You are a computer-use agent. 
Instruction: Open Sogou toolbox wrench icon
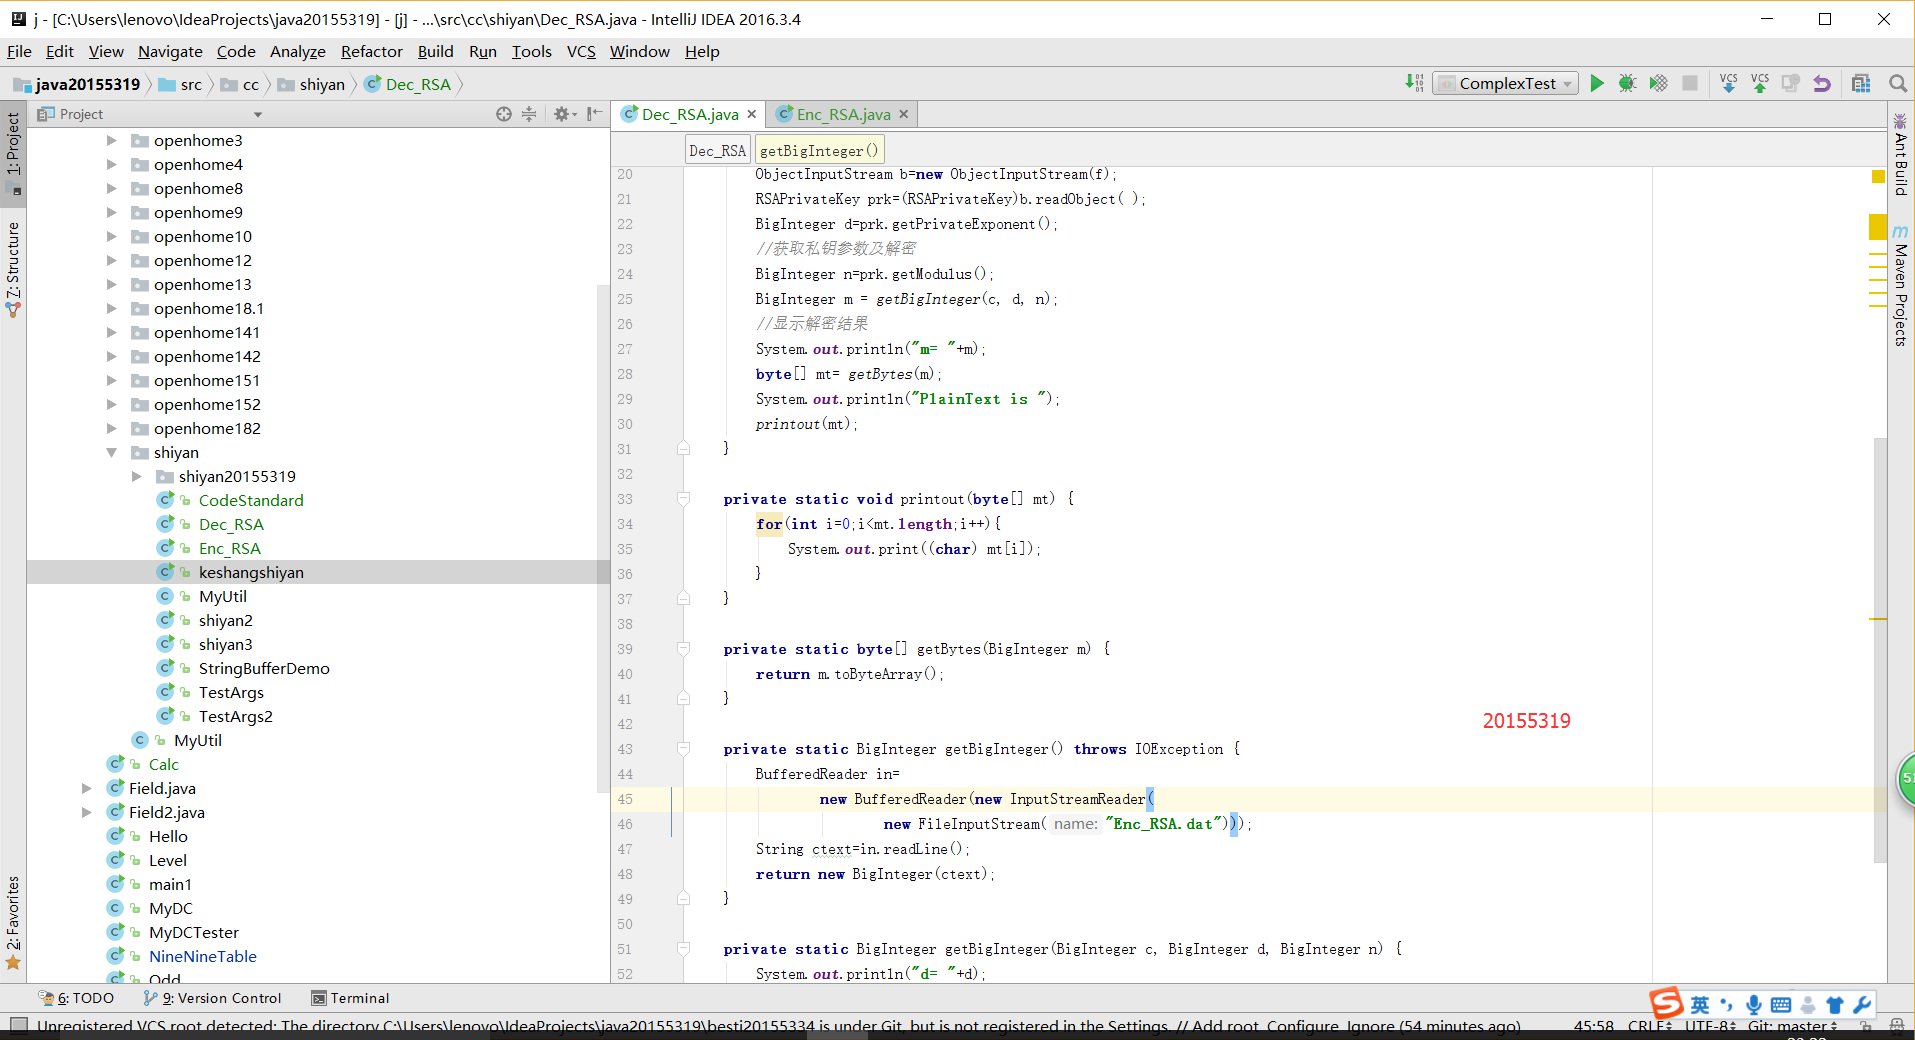pyautogui.click(x=1862, y=1005)
